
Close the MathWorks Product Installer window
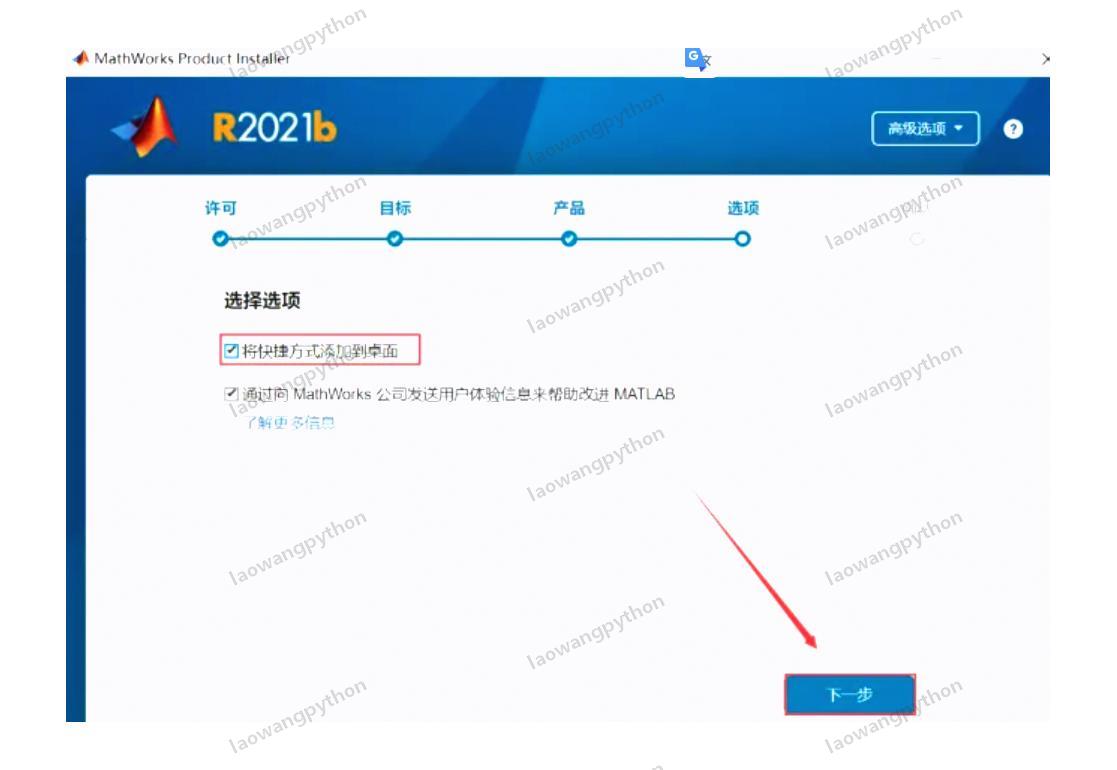coord(1044,59)
